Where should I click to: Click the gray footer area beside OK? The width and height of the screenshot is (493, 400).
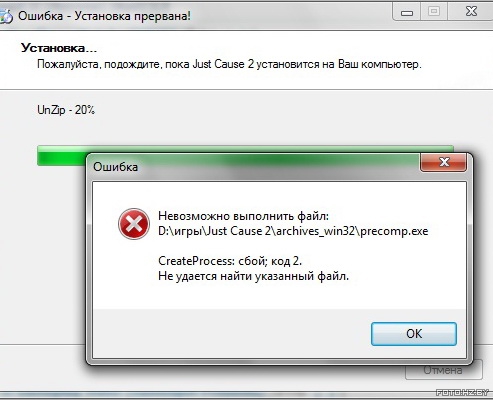coord(232,334)
